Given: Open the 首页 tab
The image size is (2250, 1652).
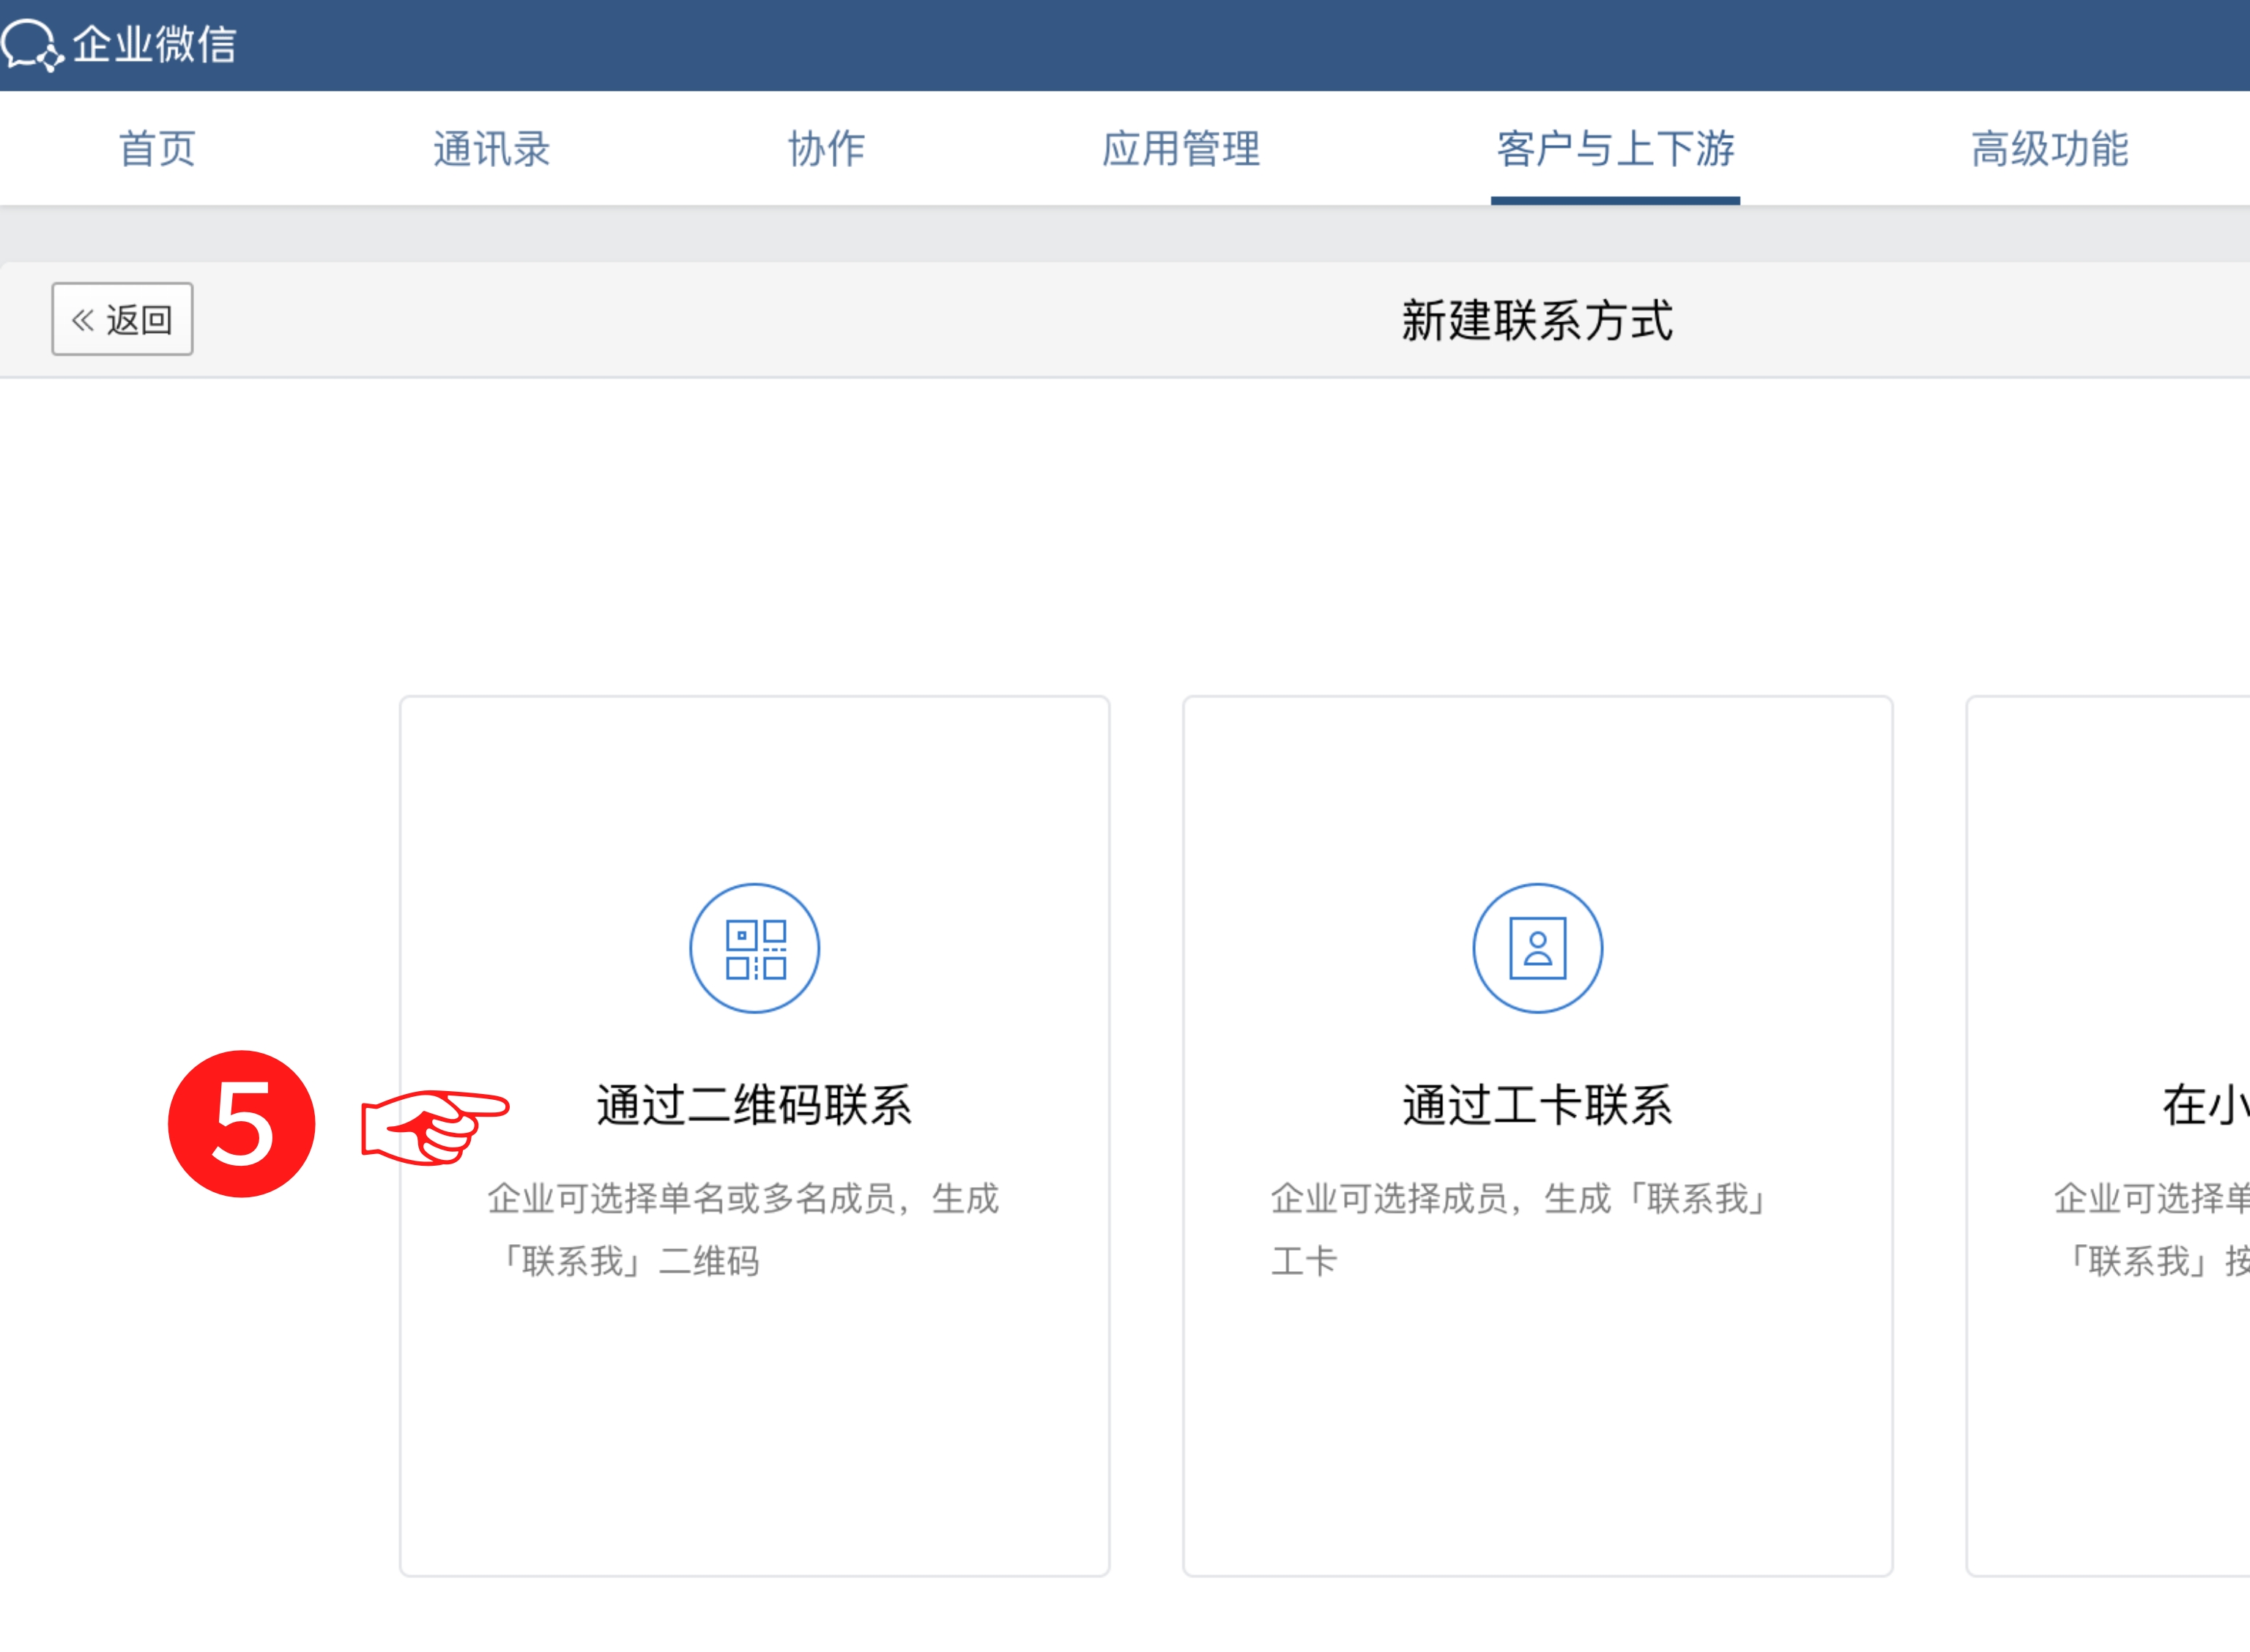Looking at the screenshot, I should [157, 149].
